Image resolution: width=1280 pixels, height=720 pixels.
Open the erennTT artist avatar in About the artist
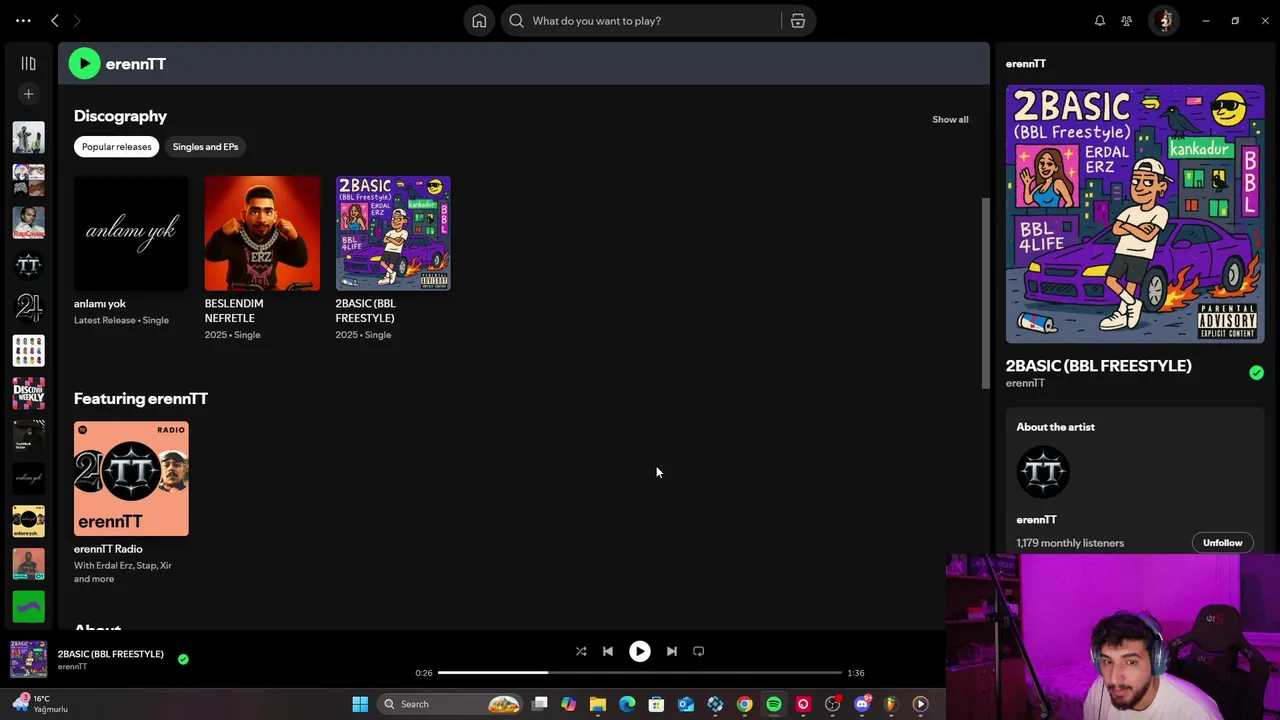tap(1043, 472)
